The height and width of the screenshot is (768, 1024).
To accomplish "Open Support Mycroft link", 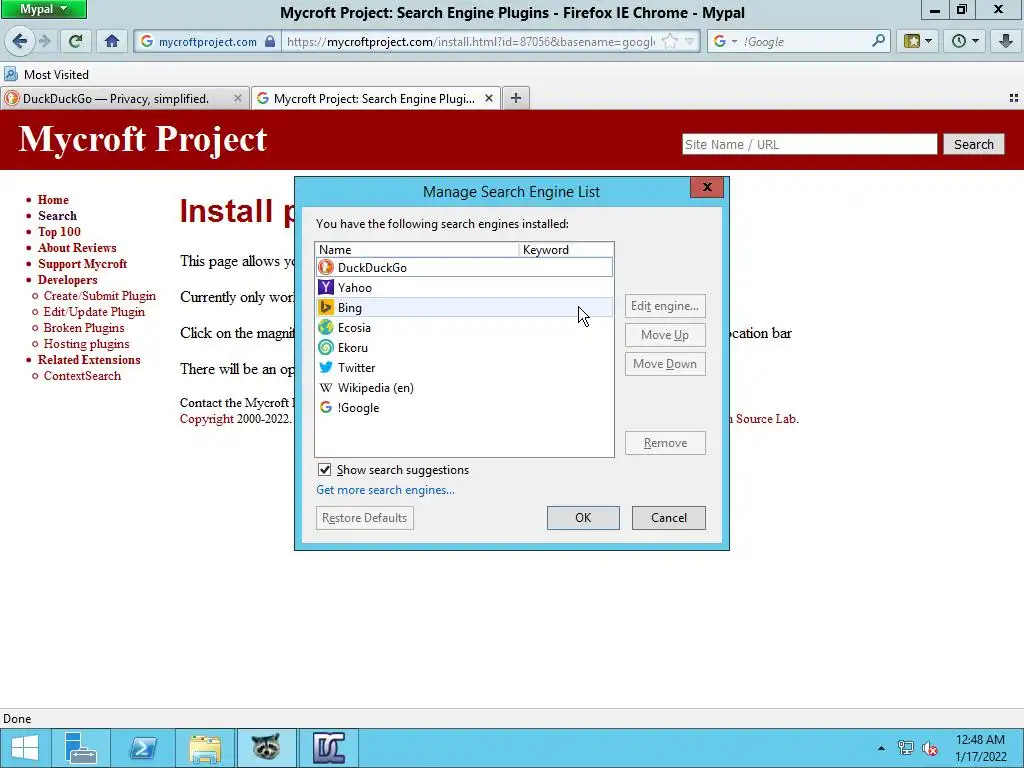I will [x=82, y=264].
